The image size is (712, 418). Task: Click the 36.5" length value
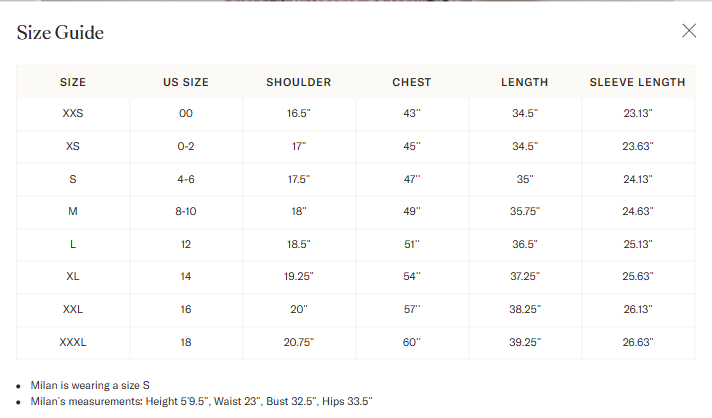point(524,244)
